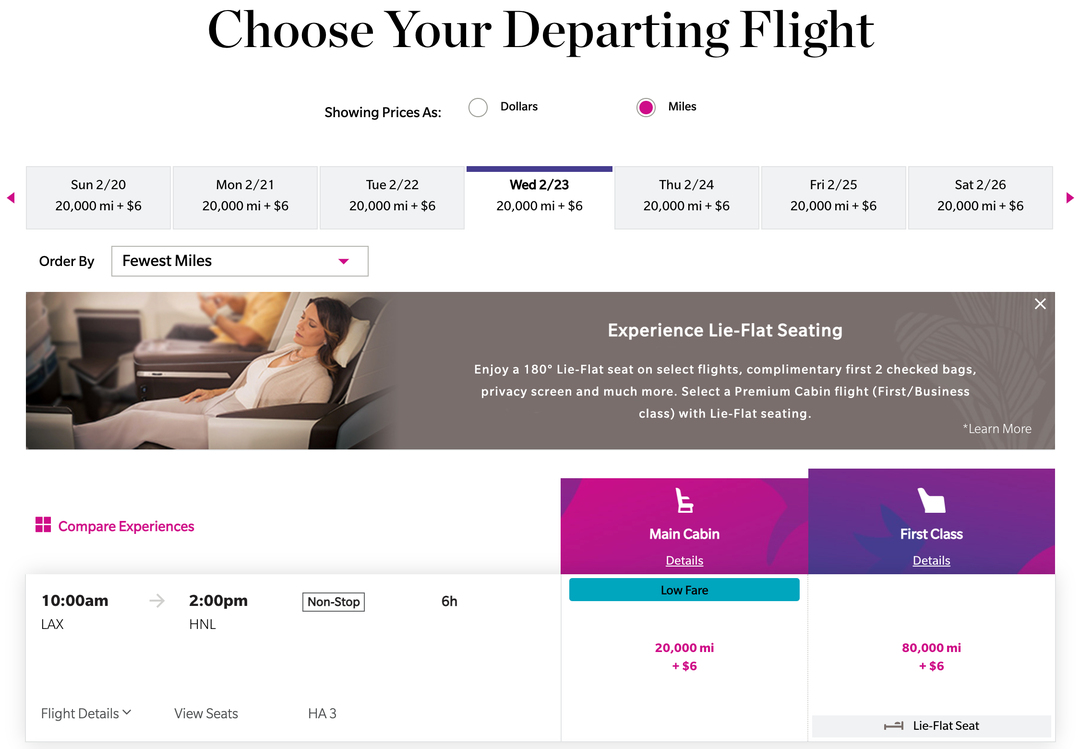
Task: Select the 20,000 mi Main Cabin fare
Action: (684, 656)
